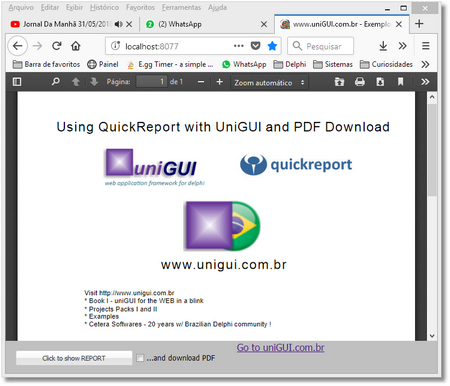Zoom out with the minus button
450x386 pixels.
201,82
